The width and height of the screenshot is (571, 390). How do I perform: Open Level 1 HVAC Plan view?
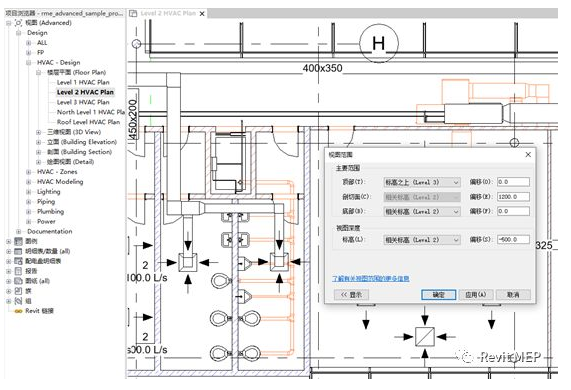pos(83,82)
